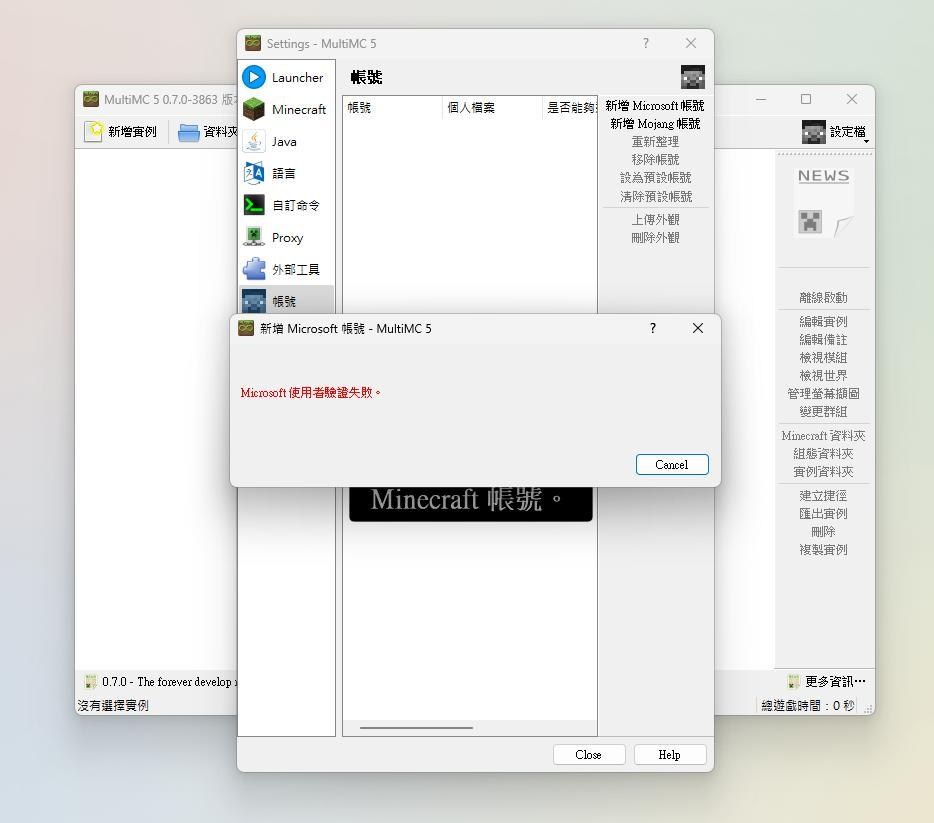
Task: Click 設為預設帳號 button
Action: click(655, 178)
